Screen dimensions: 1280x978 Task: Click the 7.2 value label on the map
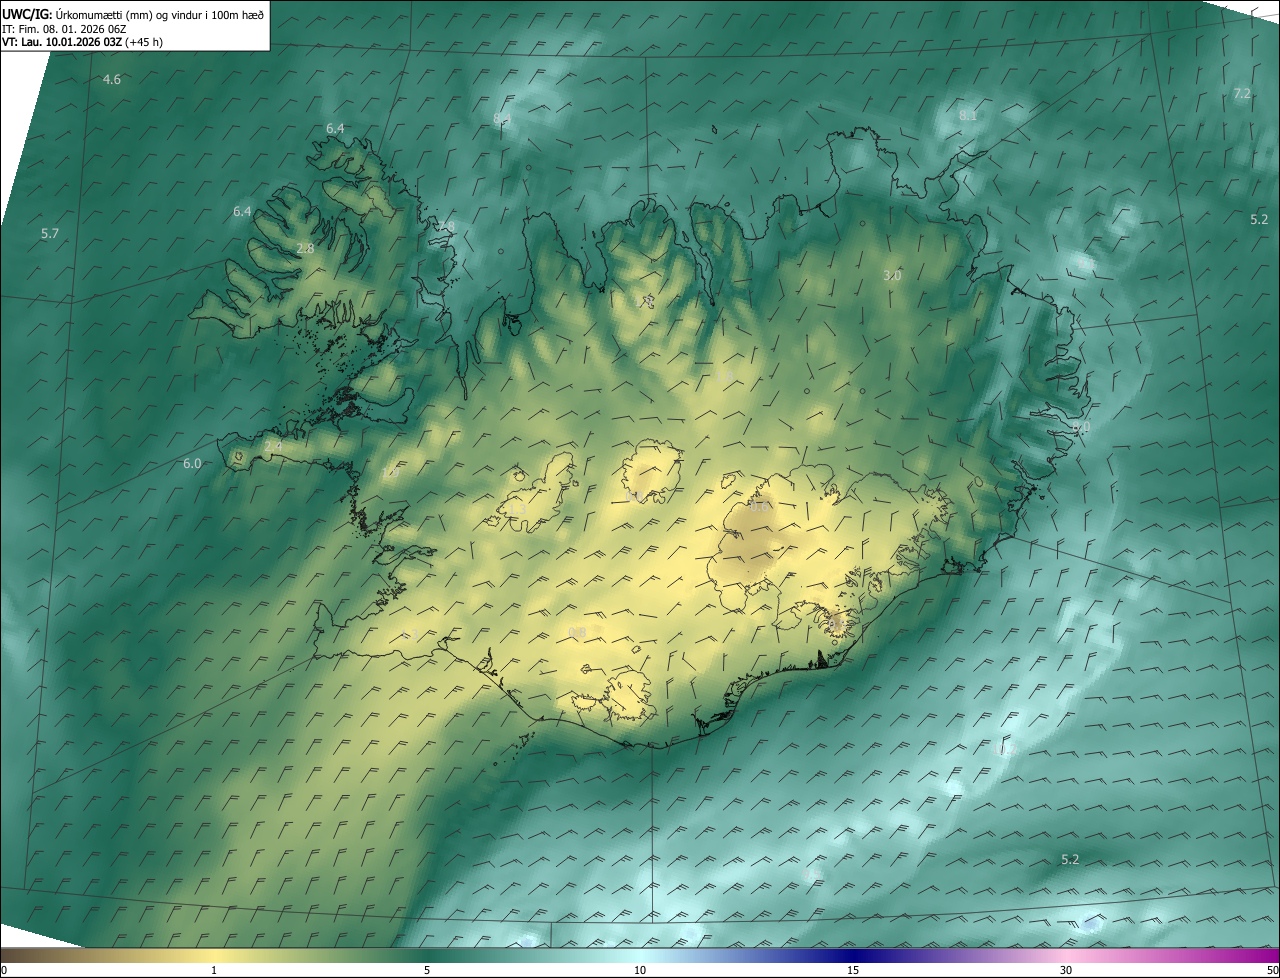[x=1242, y=93]
